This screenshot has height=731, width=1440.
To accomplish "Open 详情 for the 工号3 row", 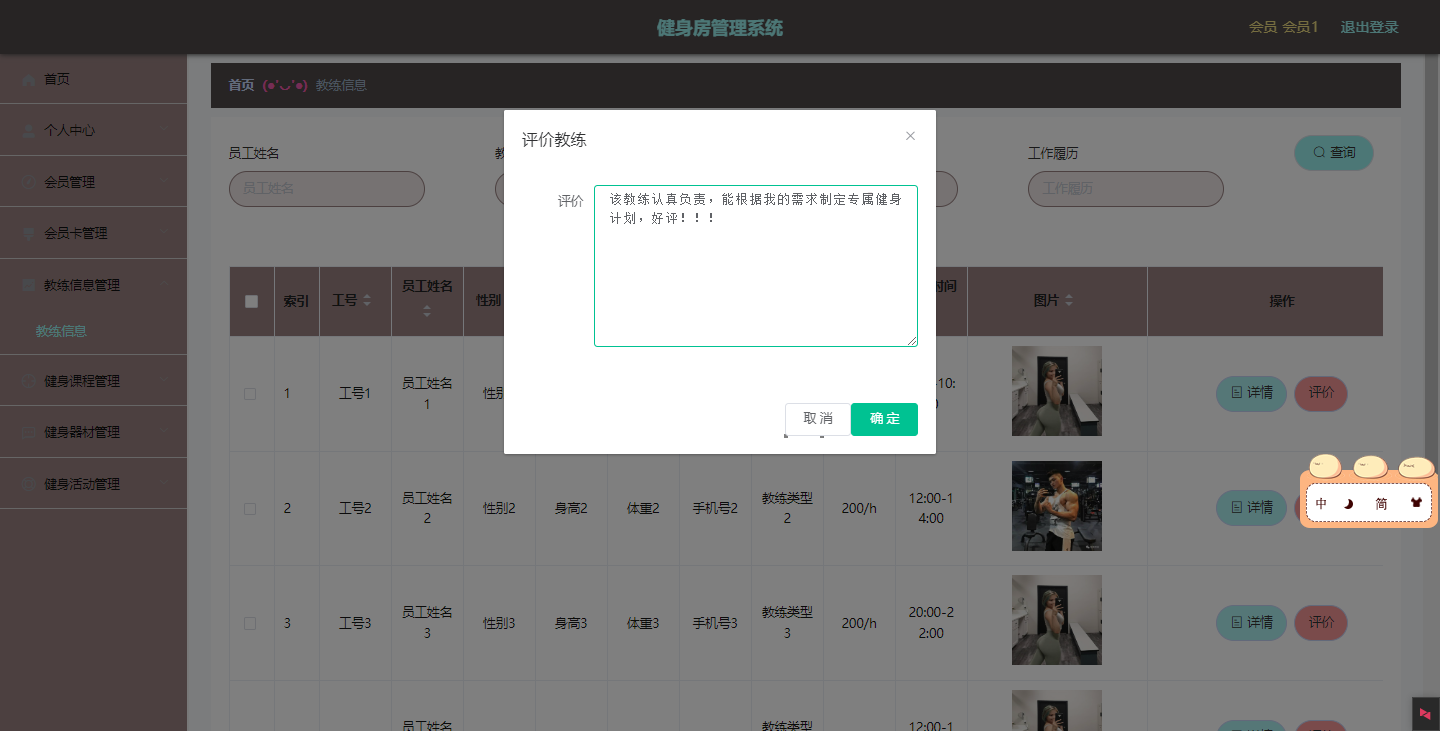I will point(1252,622).
